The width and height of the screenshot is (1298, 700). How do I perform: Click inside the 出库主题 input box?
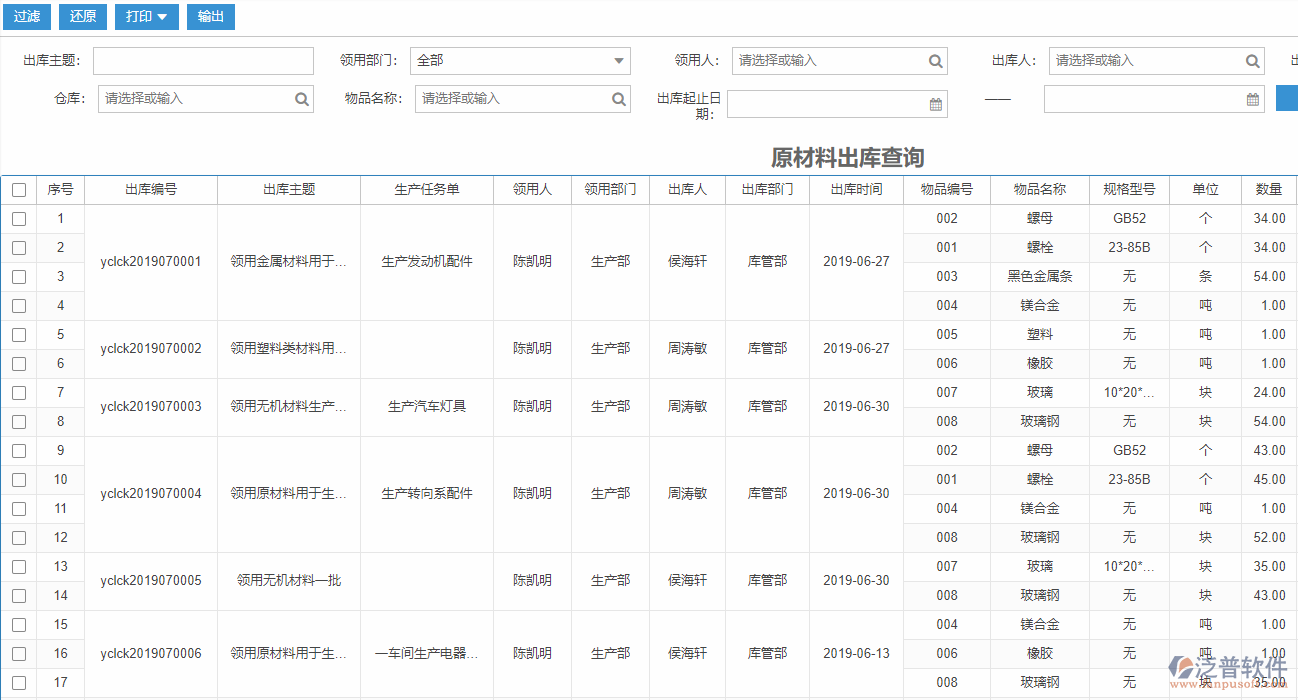(x=202, y=60)
